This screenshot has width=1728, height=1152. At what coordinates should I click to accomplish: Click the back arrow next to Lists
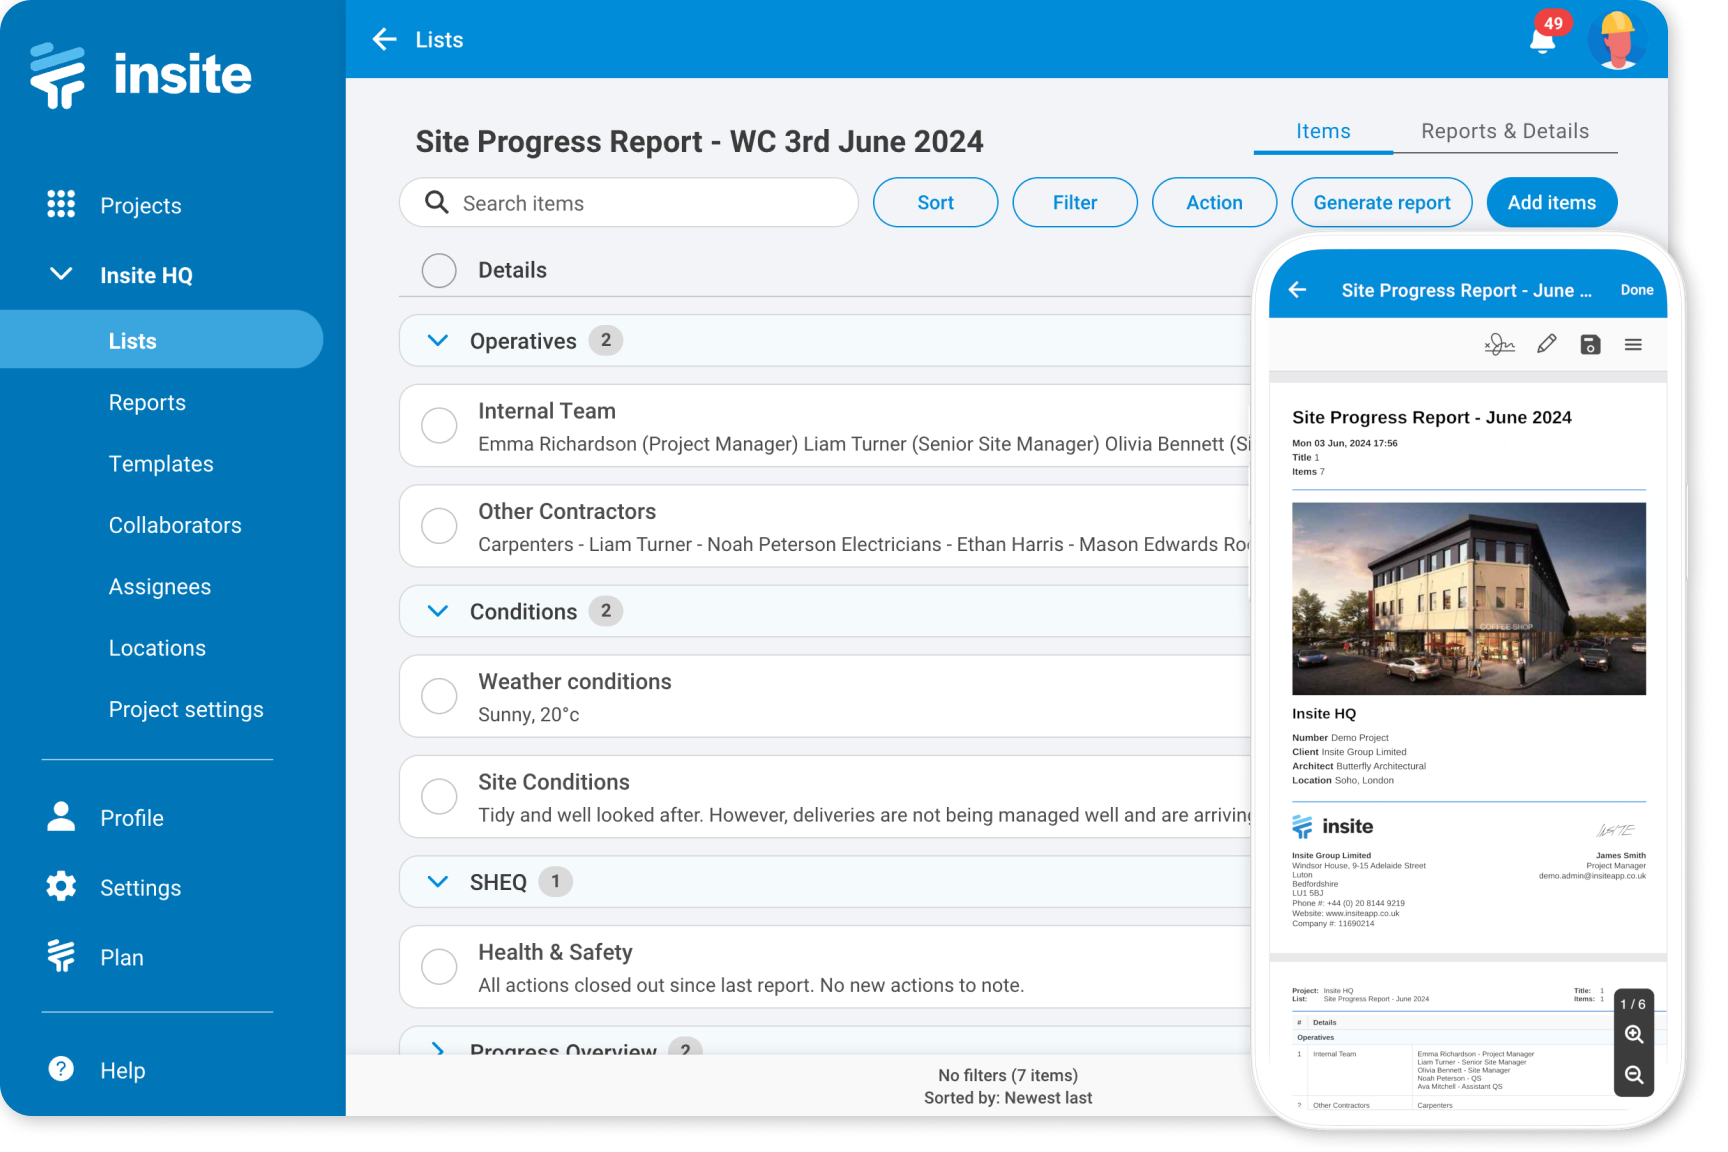[x=384, y=39]
